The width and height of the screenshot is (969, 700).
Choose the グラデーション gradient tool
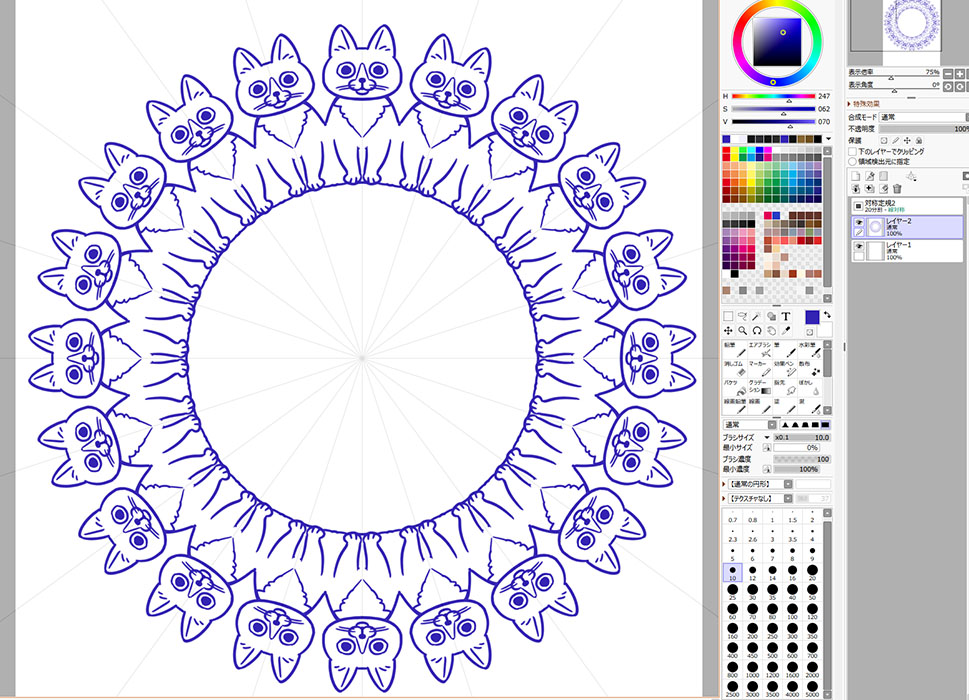(760, 387)
